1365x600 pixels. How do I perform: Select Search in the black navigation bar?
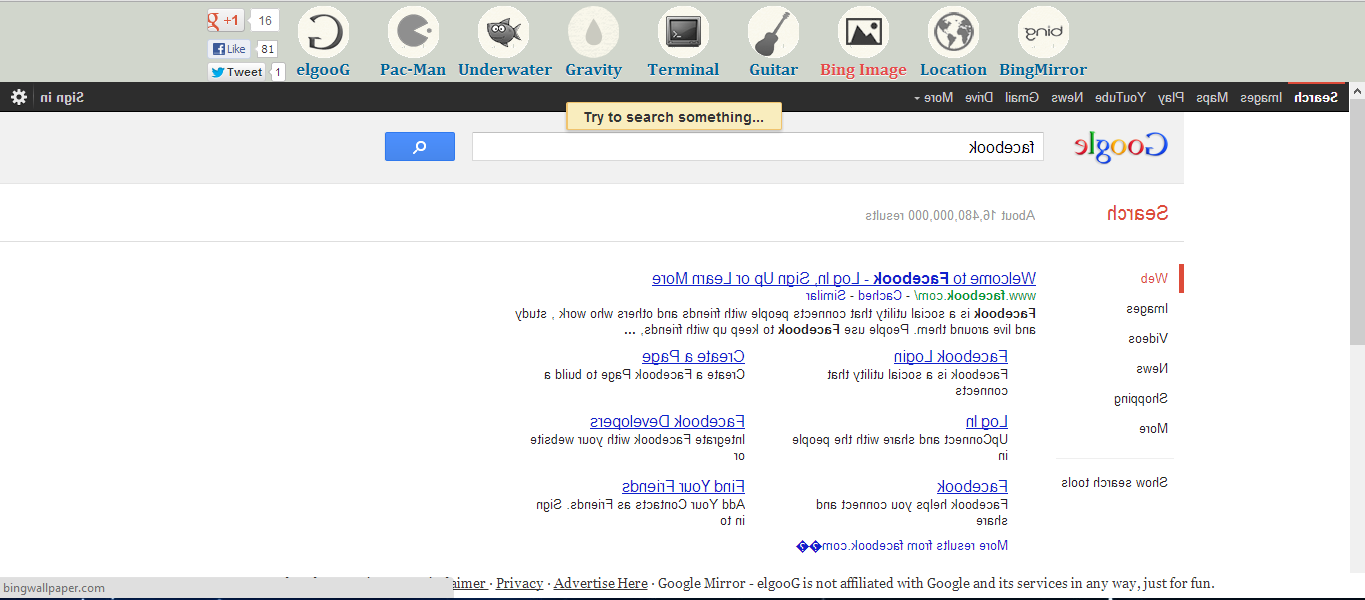coord(1315,97)
